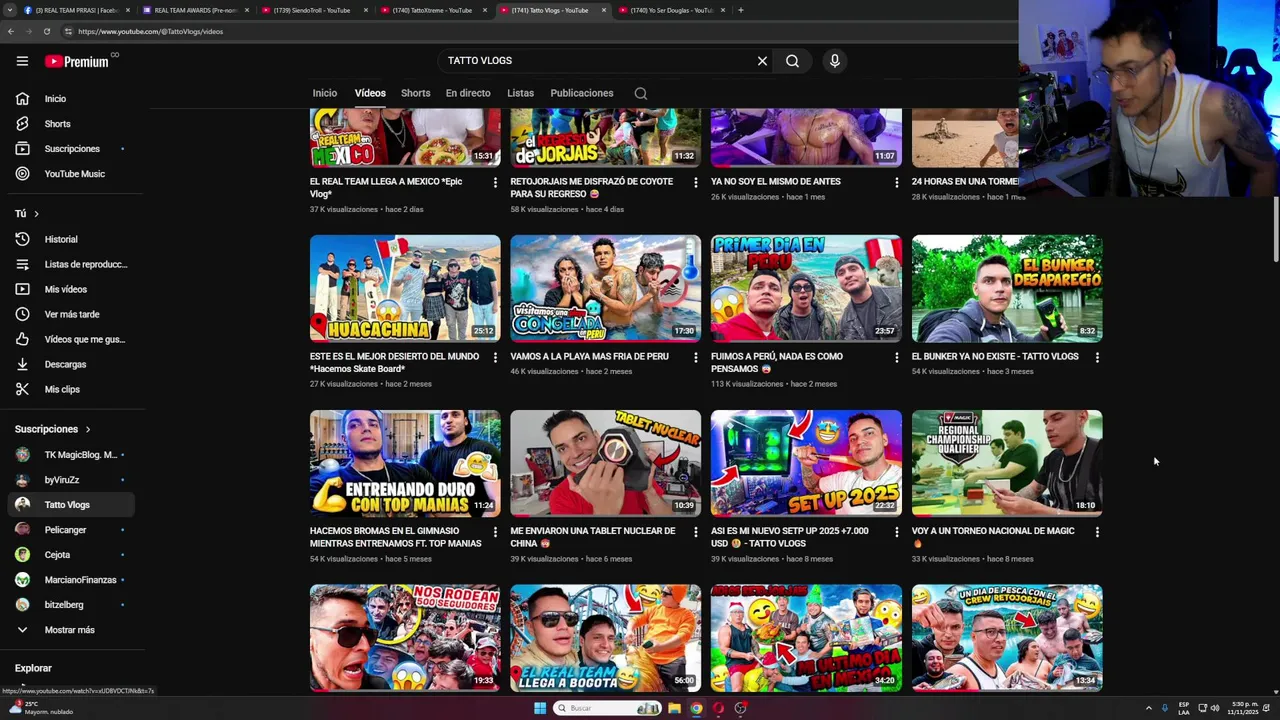Play the HUACACHINA desert thumbnail video

tap(405, 288)
